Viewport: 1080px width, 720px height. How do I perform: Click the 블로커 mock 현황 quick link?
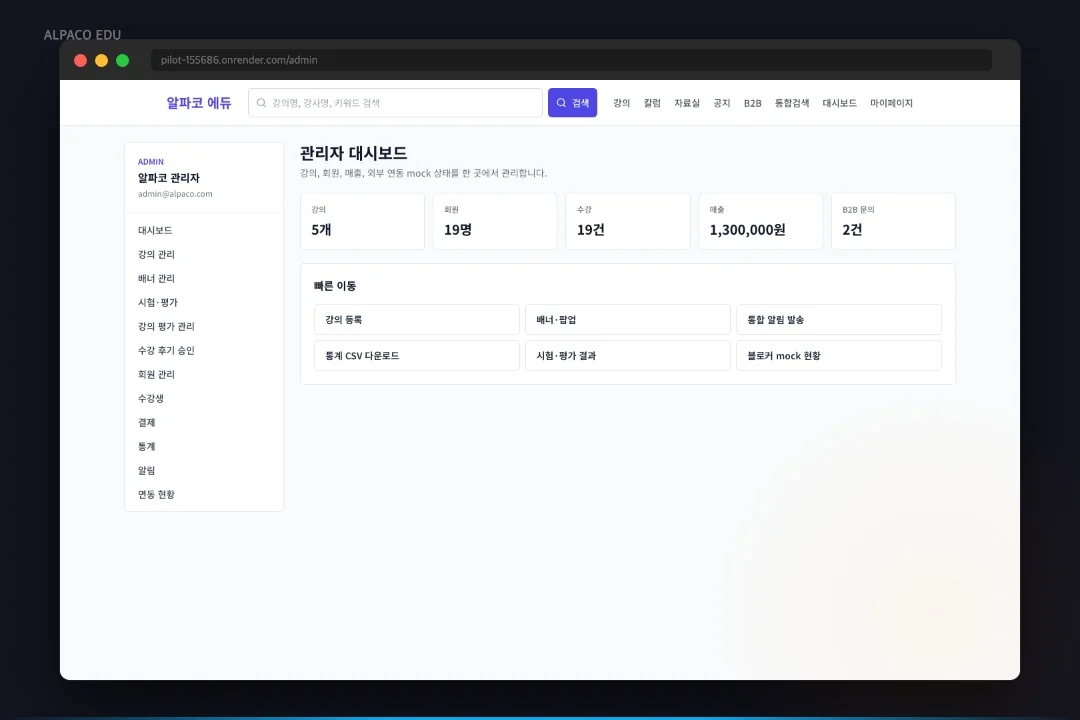coord(838,356)
